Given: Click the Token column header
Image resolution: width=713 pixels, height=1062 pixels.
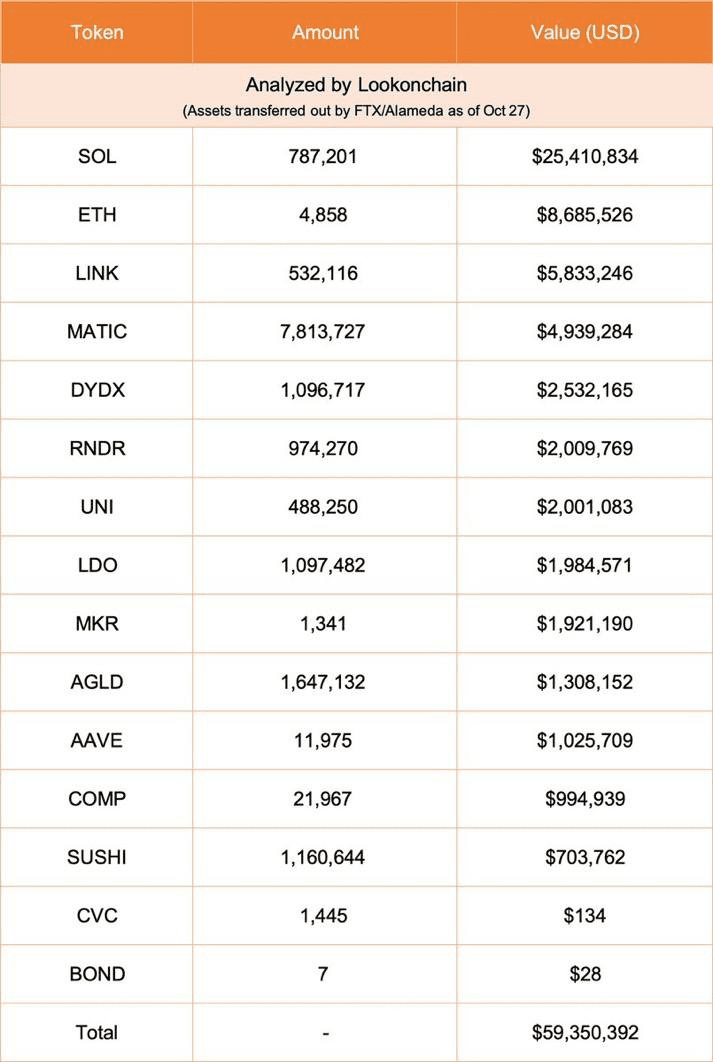Looking at the screenshot, I should (x=97, y=33).
